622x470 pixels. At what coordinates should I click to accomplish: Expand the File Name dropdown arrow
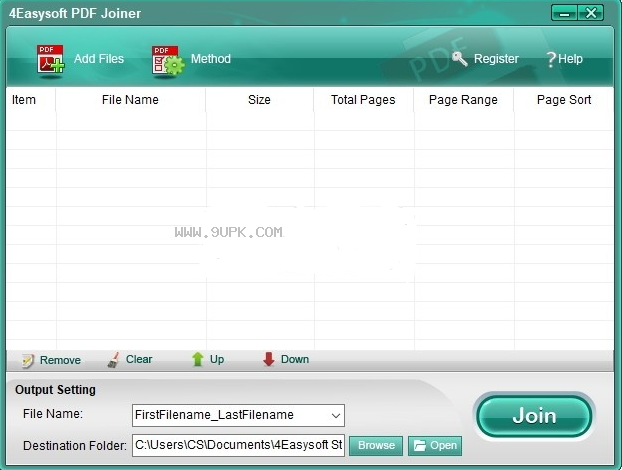pyautogui.click(x=336, y=416)
